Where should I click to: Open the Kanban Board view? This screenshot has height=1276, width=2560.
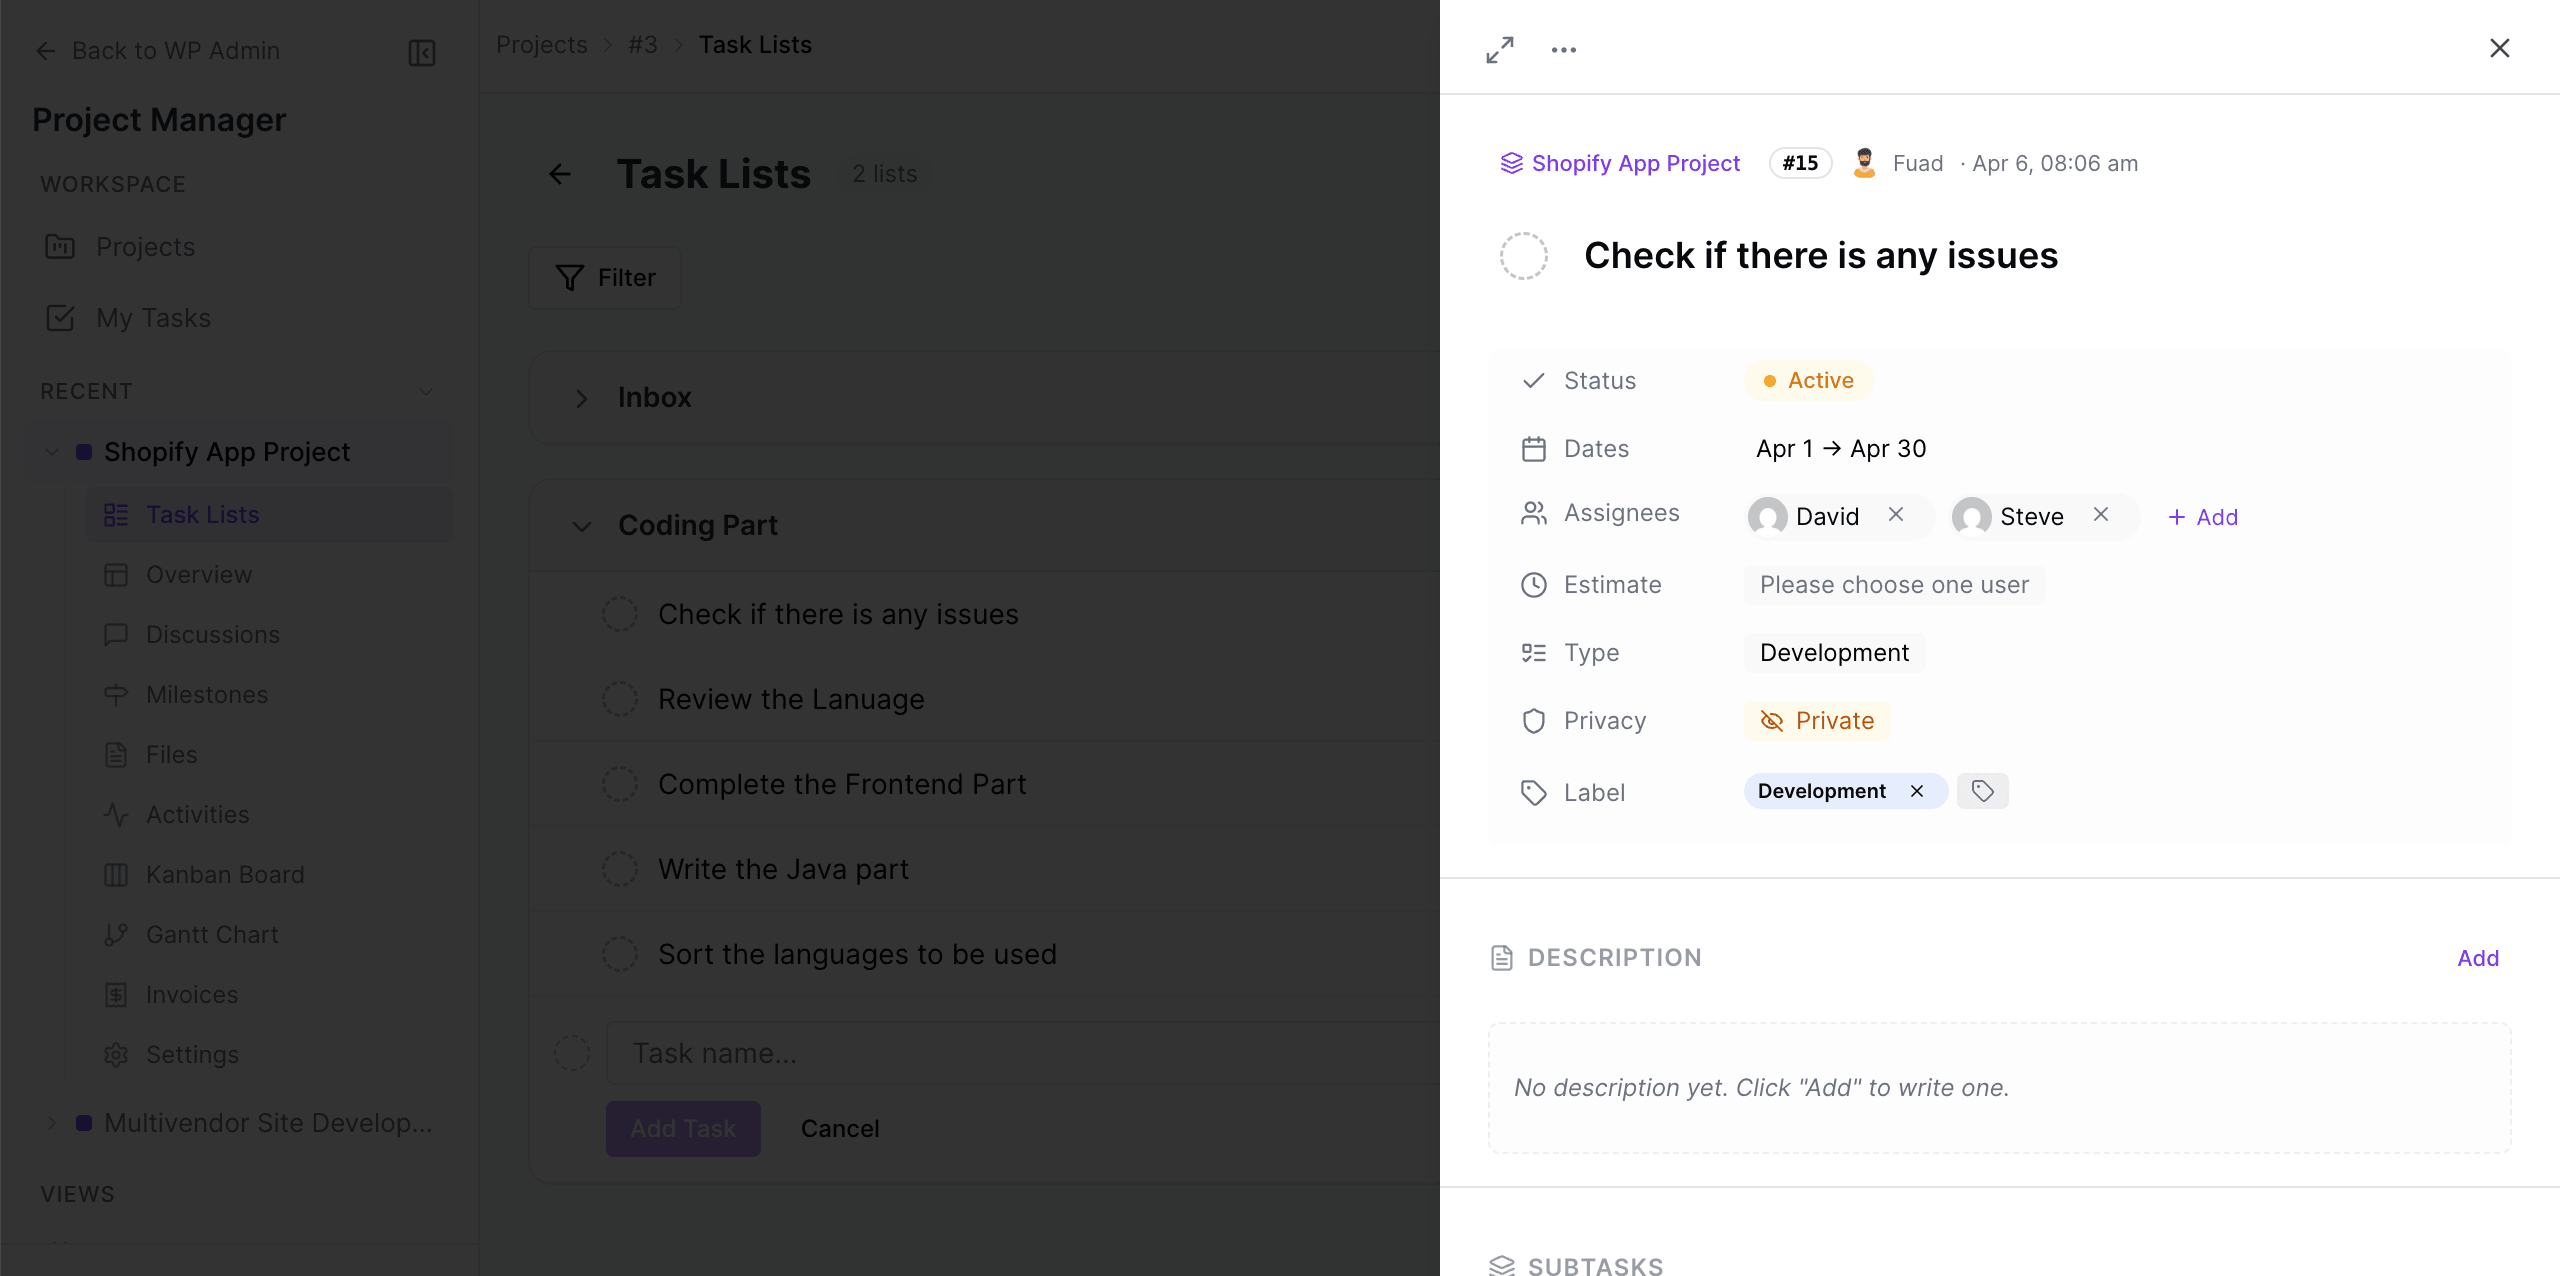coord(225,874)
